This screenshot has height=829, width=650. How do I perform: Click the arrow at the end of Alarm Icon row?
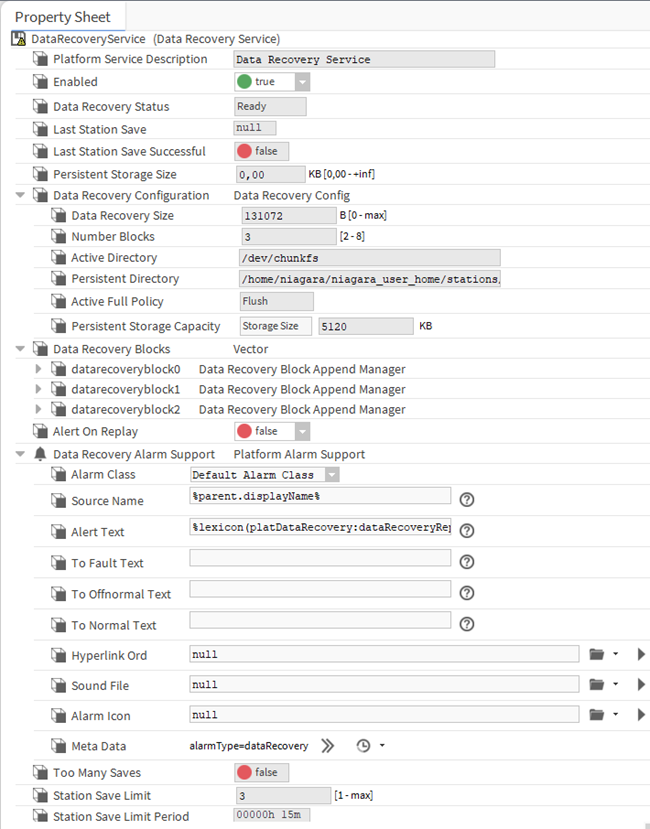pos(640,714)
